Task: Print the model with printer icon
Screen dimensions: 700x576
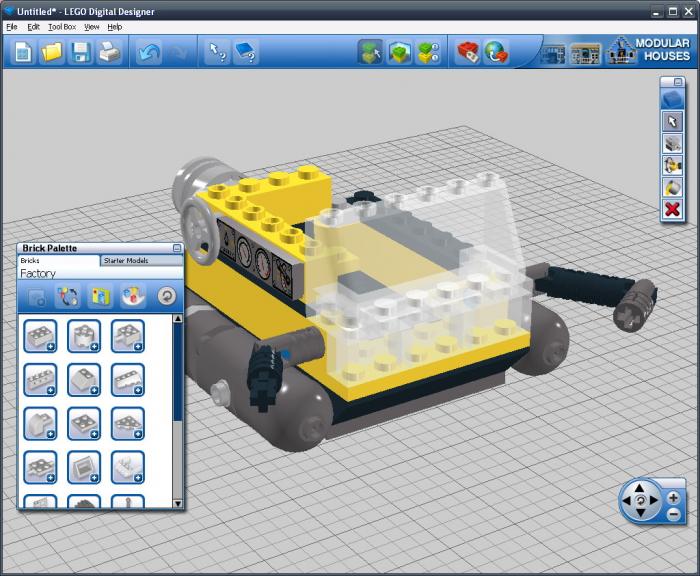Action: click(x=109, y=52)
